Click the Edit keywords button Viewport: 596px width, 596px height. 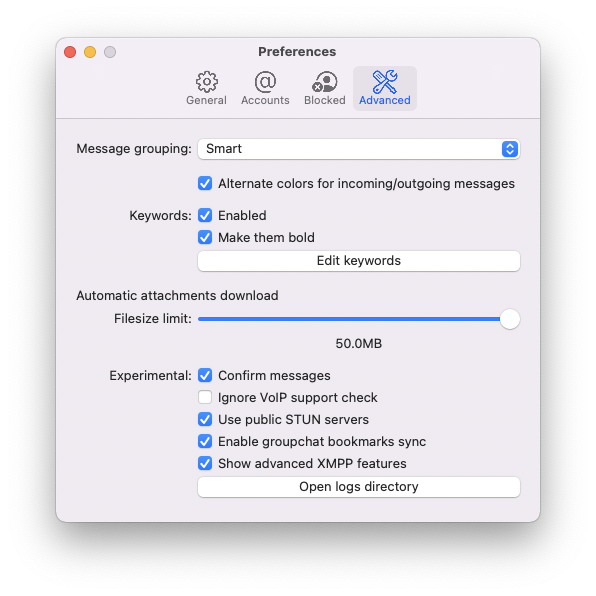coord(358,261)
